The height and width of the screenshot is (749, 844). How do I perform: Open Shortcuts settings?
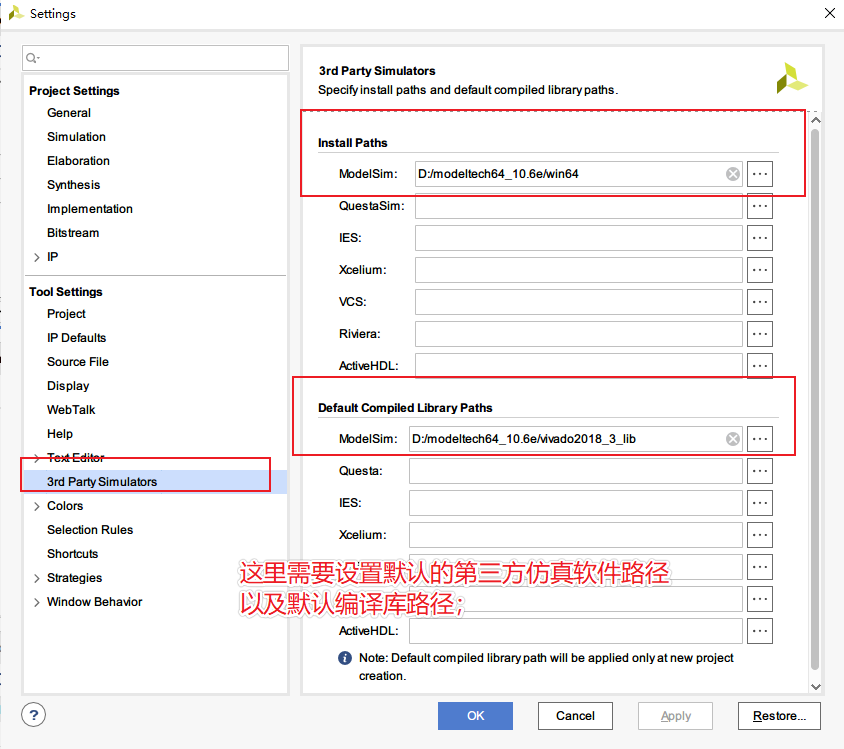(73, 554)
